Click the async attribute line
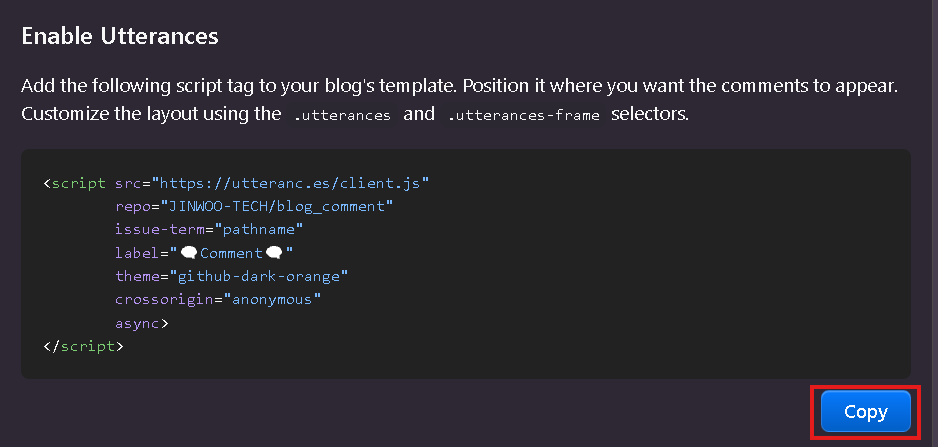Viewport: 938px width, 447px height. [142, 324]
